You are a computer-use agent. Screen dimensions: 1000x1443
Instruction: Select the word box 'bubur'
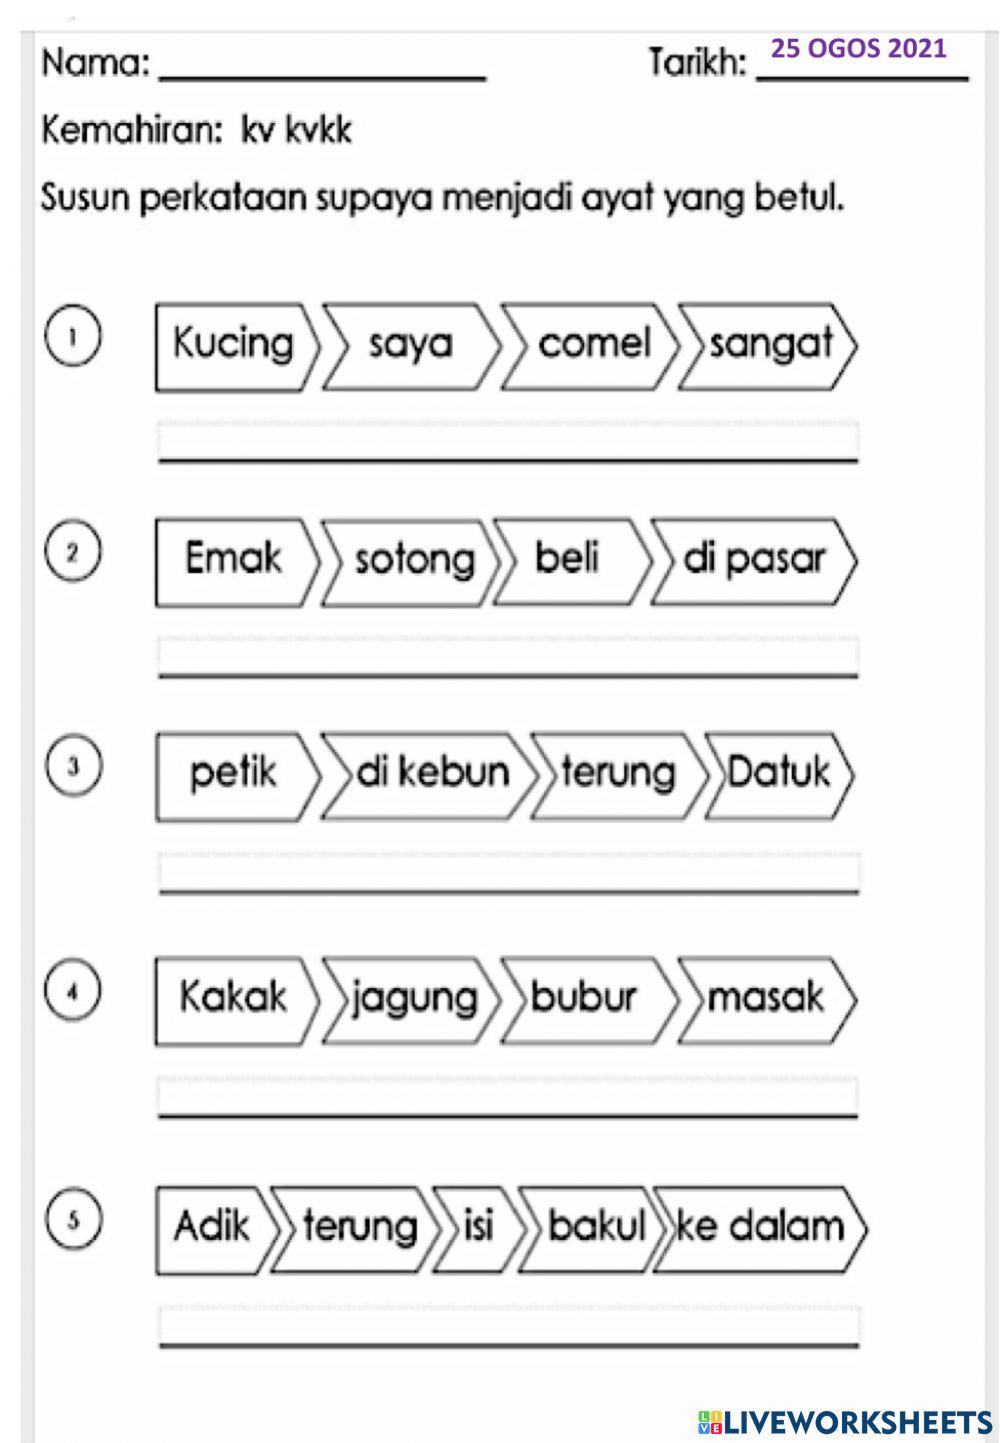pos(585,998)
